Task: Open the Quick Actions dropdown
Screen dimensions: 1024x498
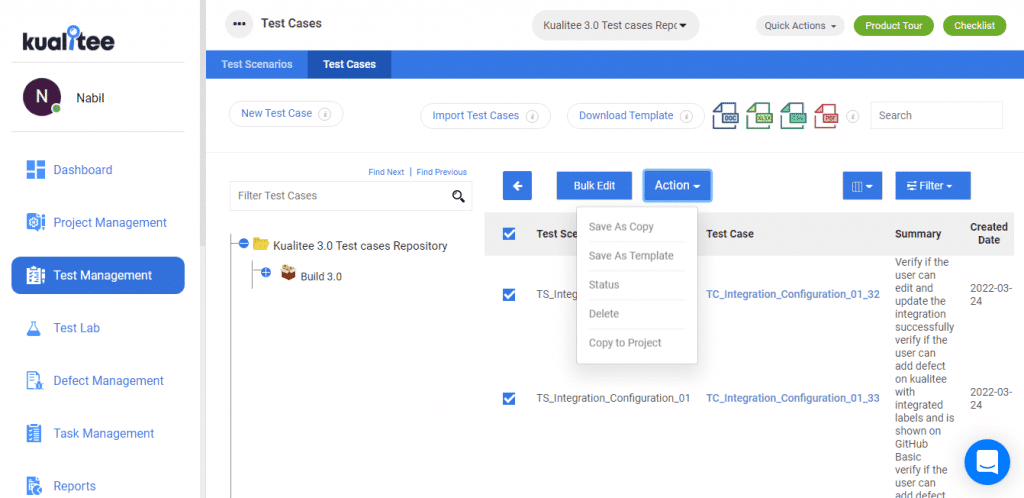Action: [x=800, y=26]
